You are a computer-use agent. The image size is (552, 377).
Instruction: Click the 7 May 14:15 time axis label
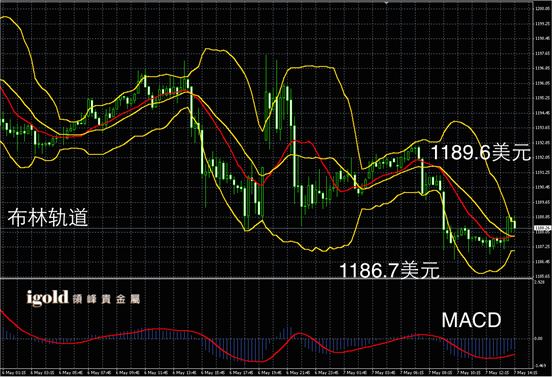pos(526,372)
